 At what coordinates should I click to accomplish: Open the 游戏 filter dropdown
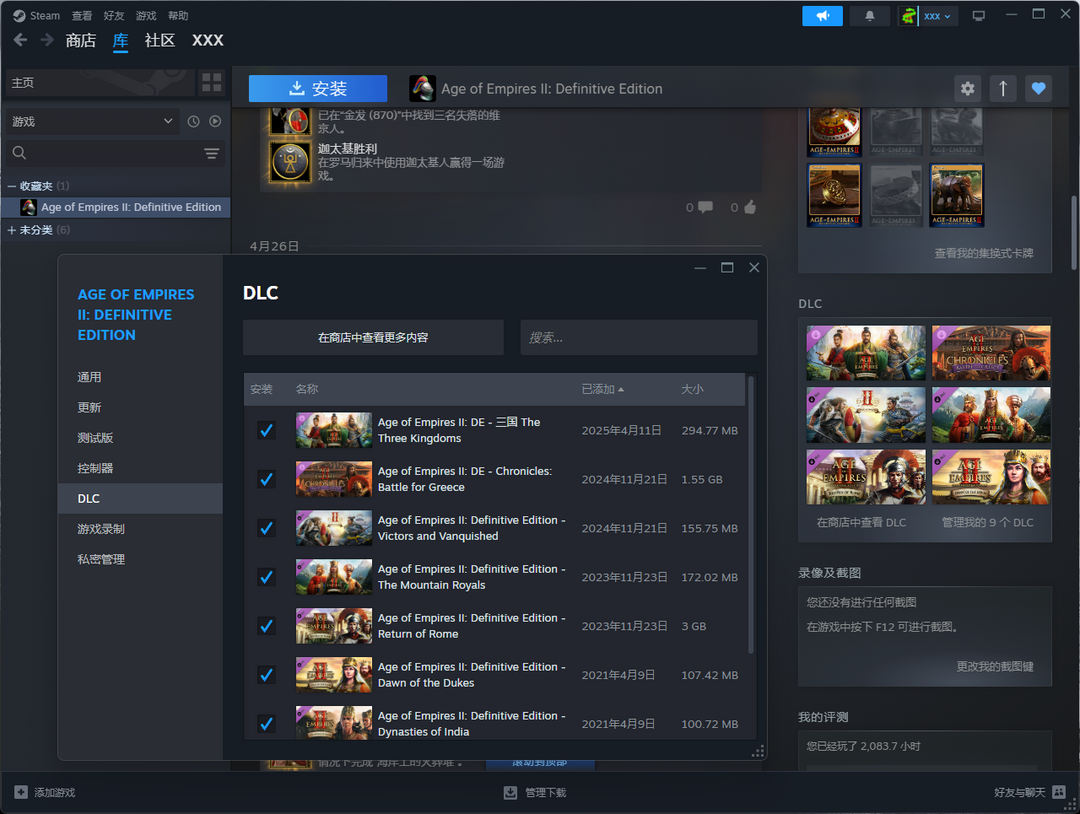point(91,121)
